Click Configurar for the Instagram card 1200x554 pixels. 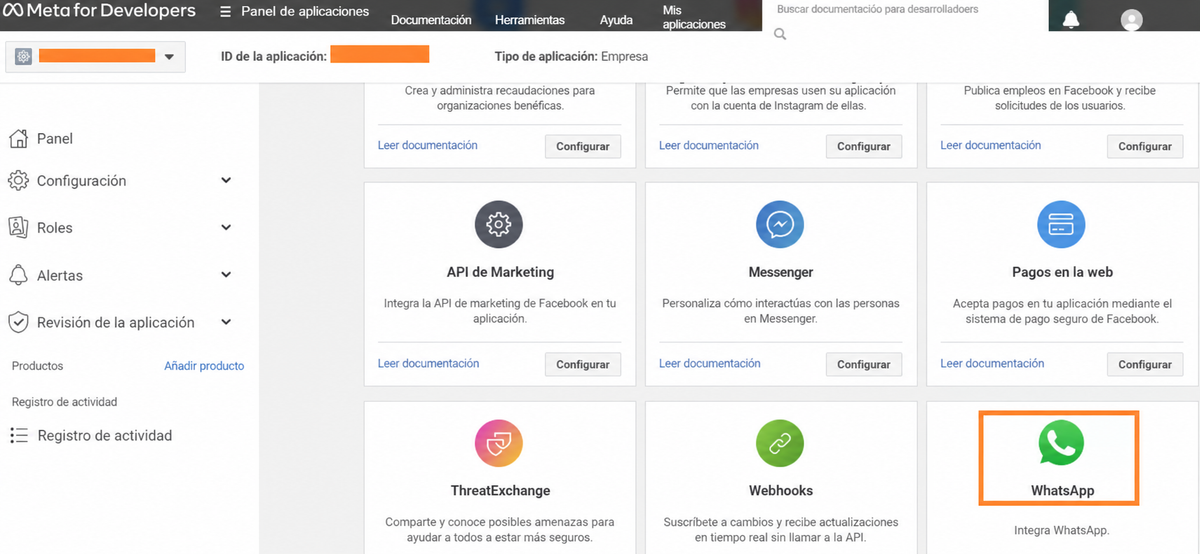tap(864, 146)
